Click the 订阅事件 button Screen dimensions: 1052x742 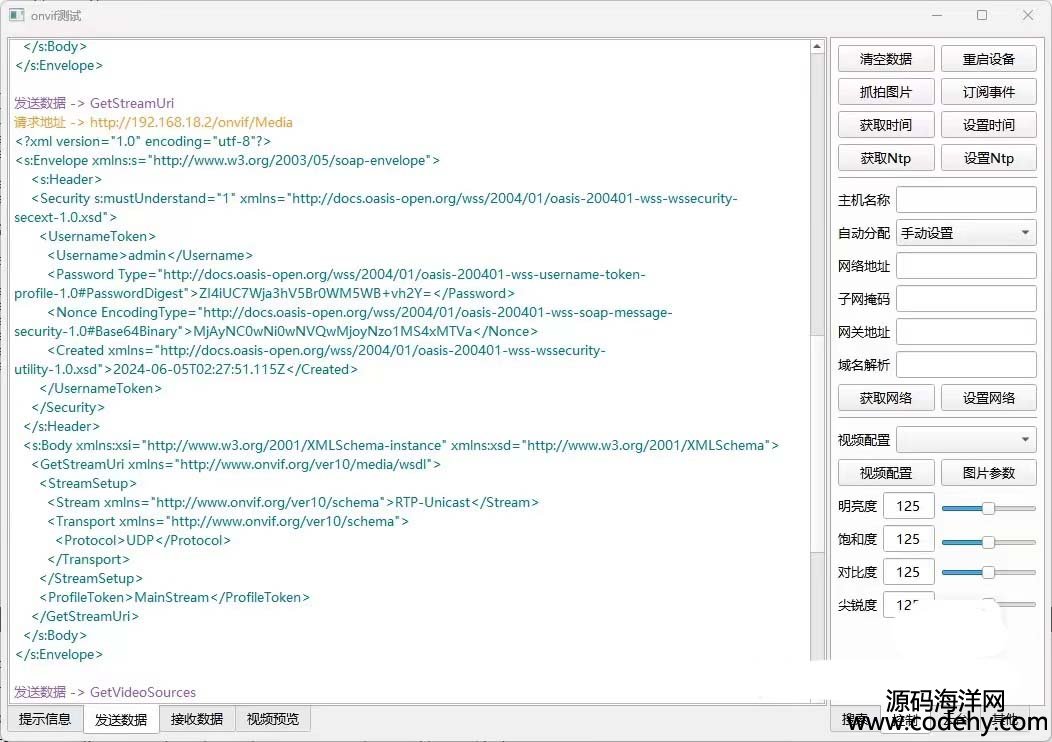[988, 92]
